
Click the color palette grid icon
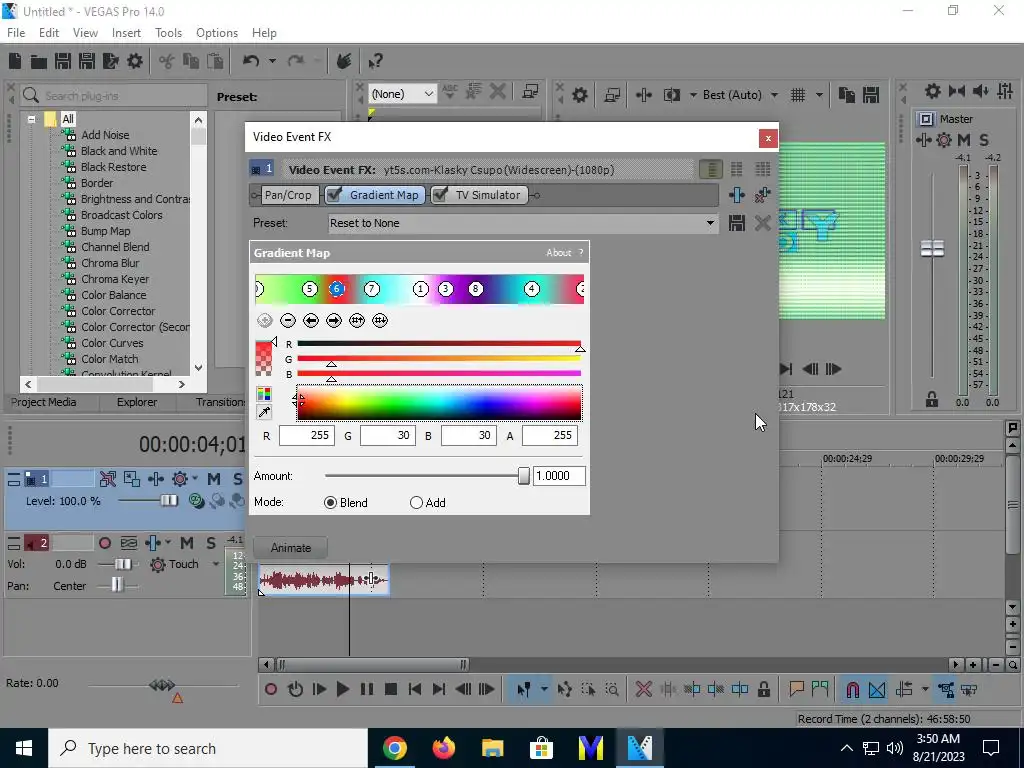click(264, 394)
